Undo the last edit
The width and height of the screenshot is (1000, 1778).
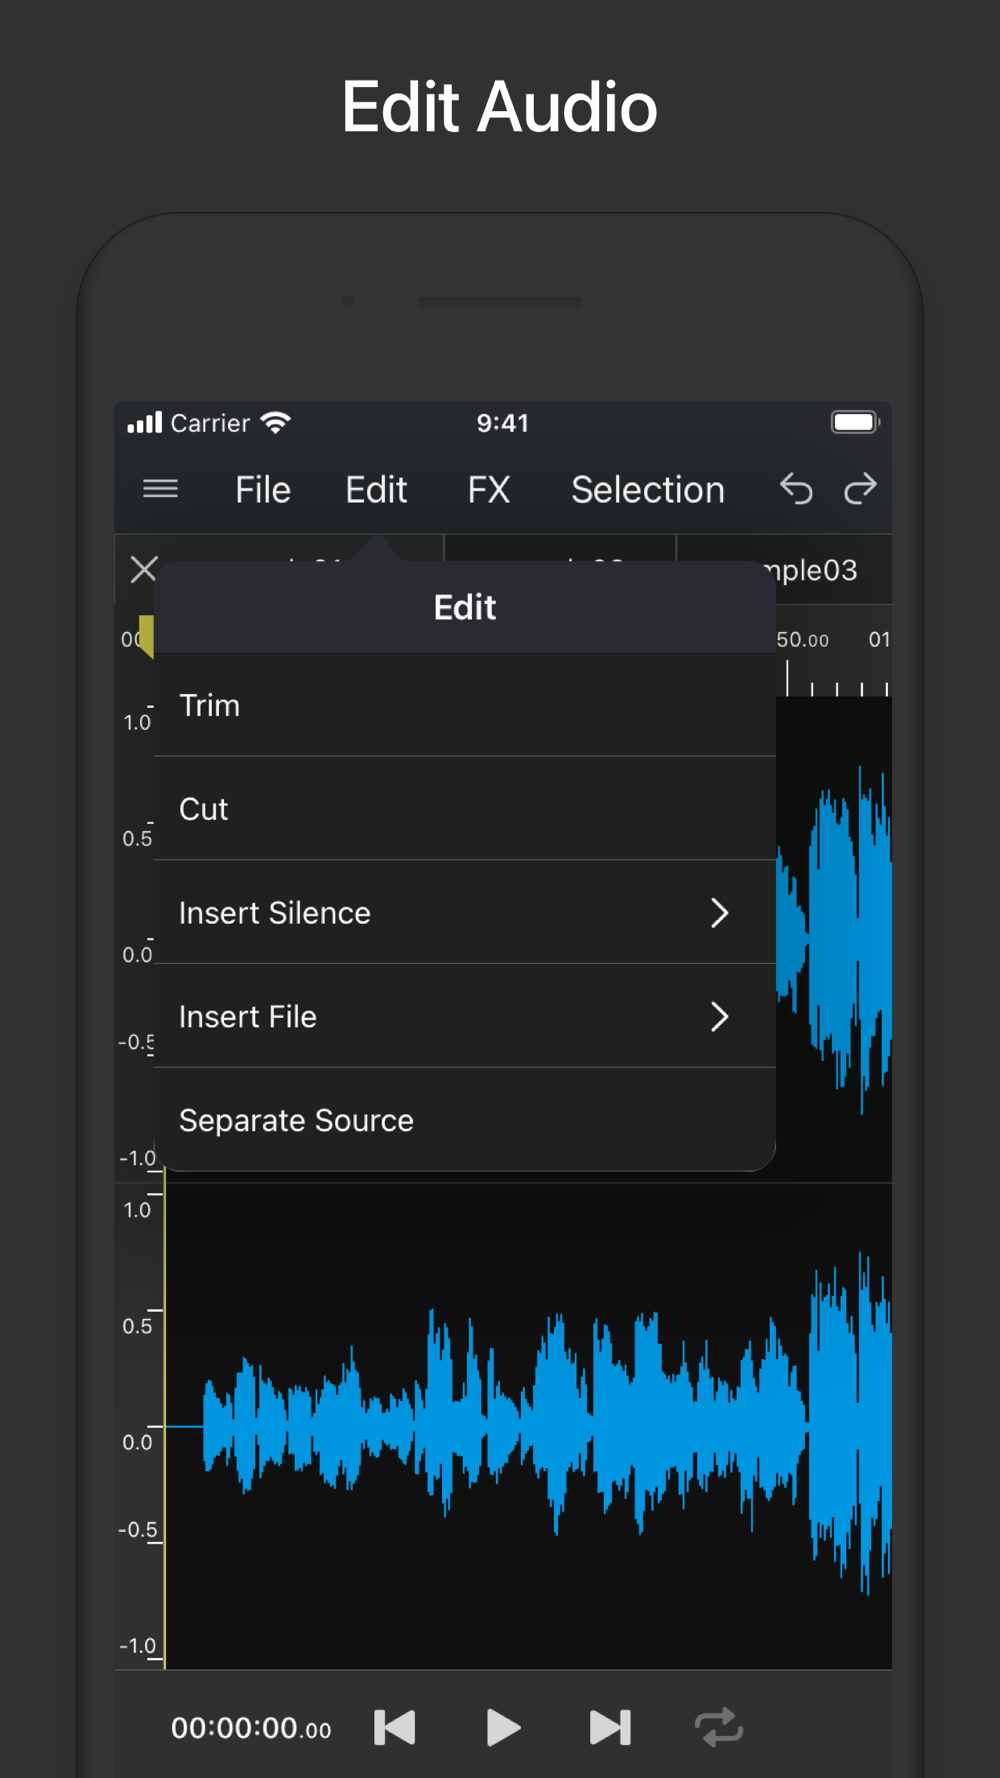tap(796, 489)
